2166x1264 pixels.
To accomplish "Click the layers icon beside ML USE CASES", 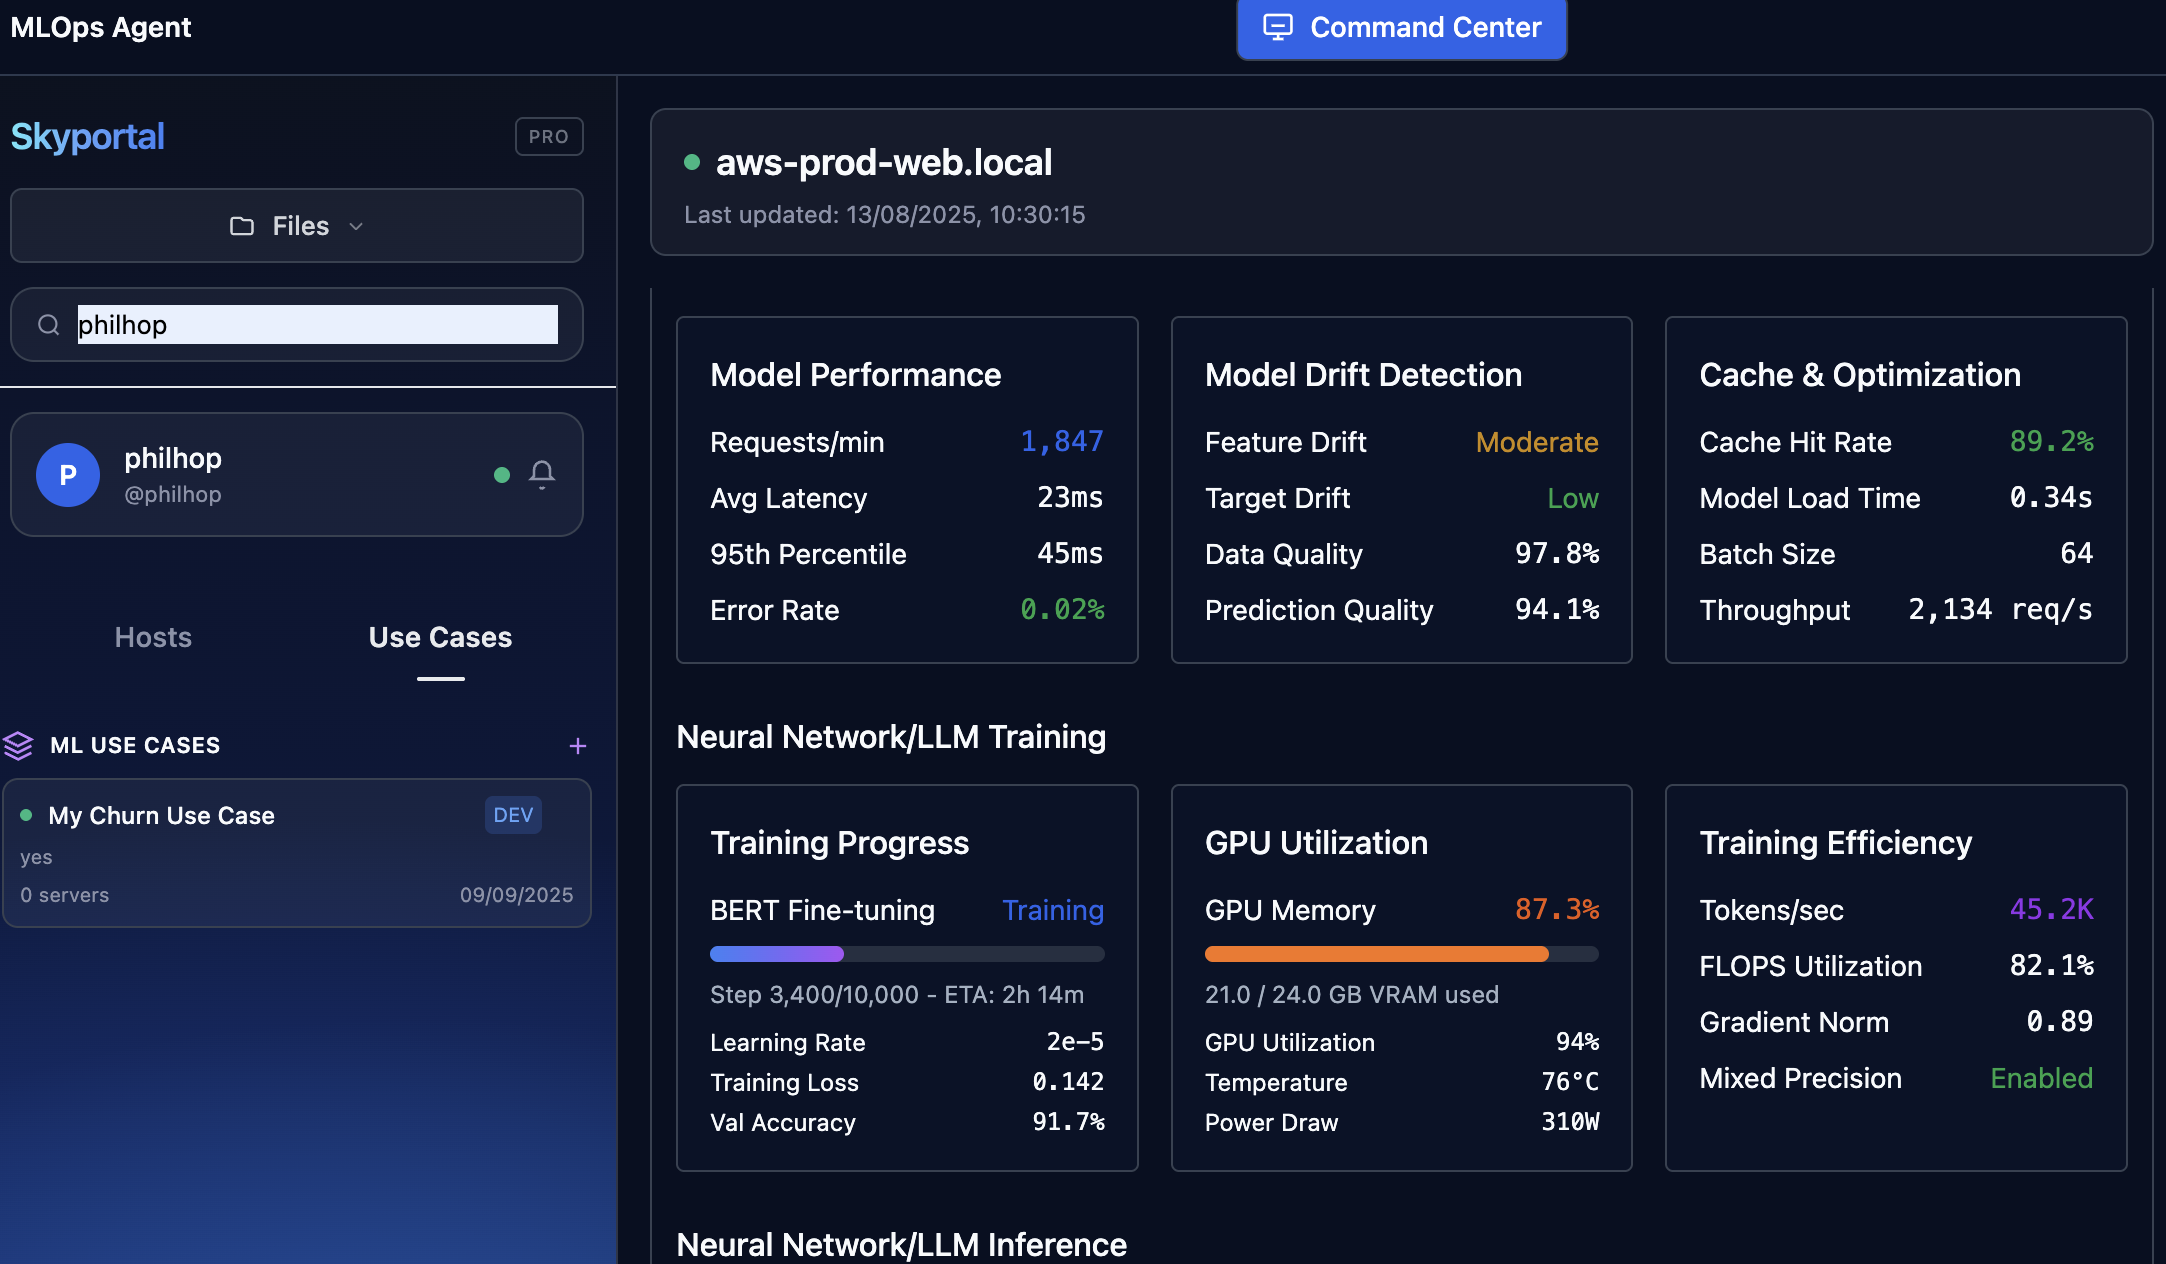I will [x=19, y=745].
